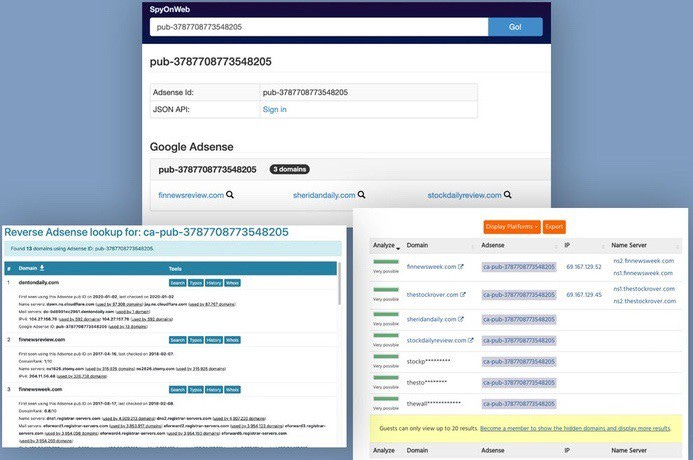Click the green analyze bar for thewall row

(386, 399)
